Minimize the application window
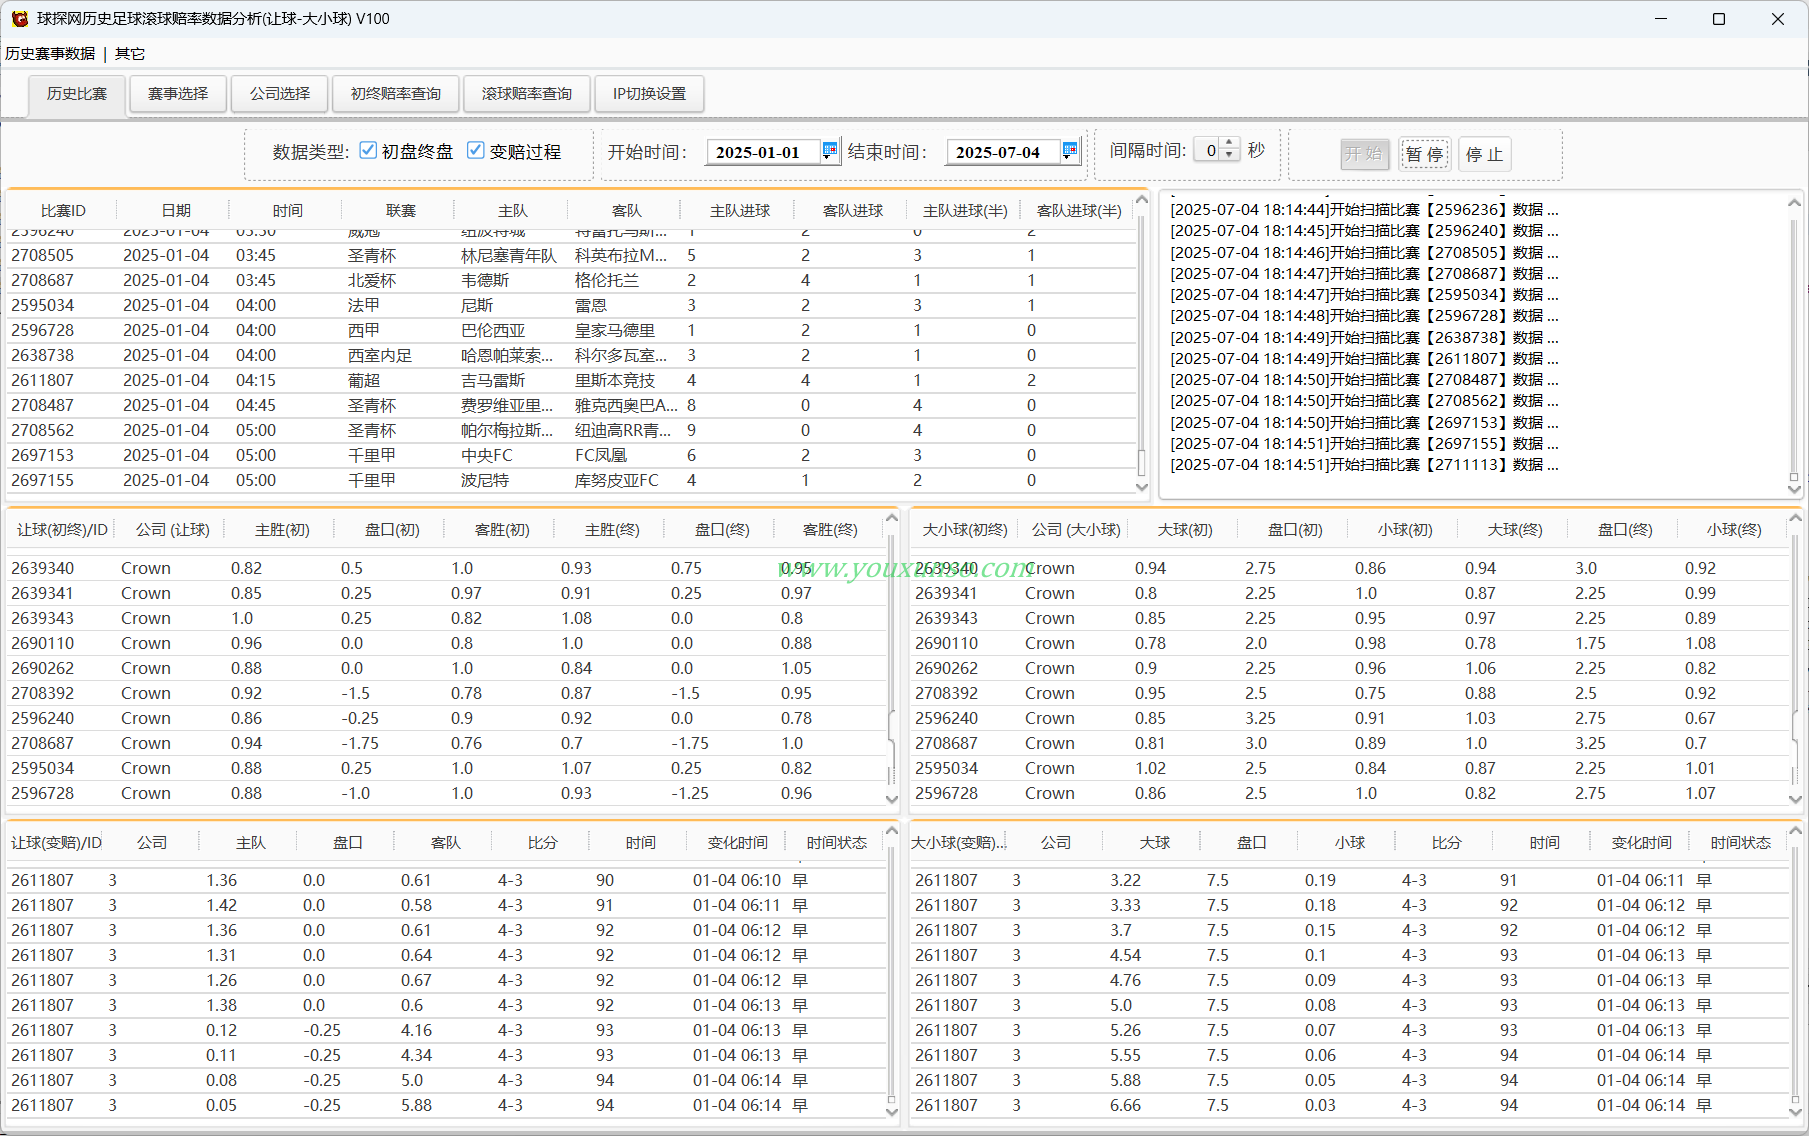The image size is (1809, 1136). click(1661, 19)
